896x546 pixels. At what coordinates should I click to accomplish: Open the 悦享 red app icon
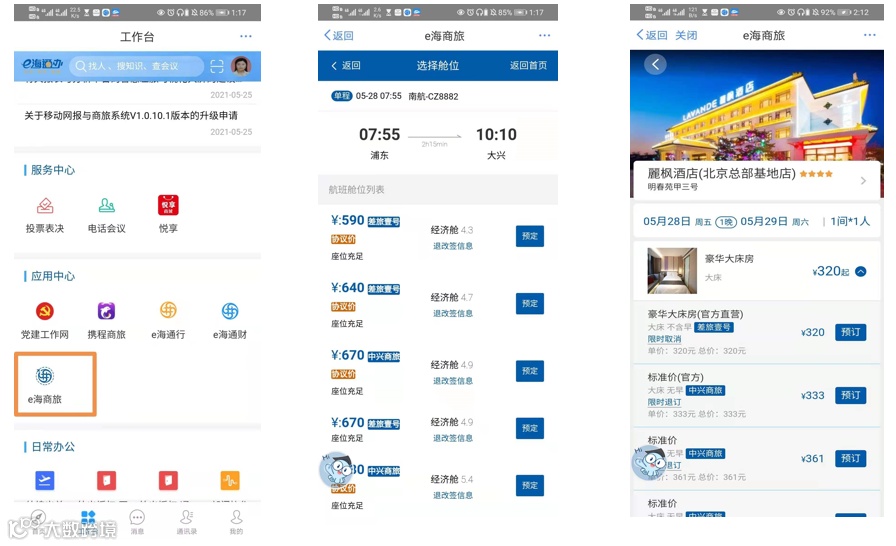click(168, 205)
